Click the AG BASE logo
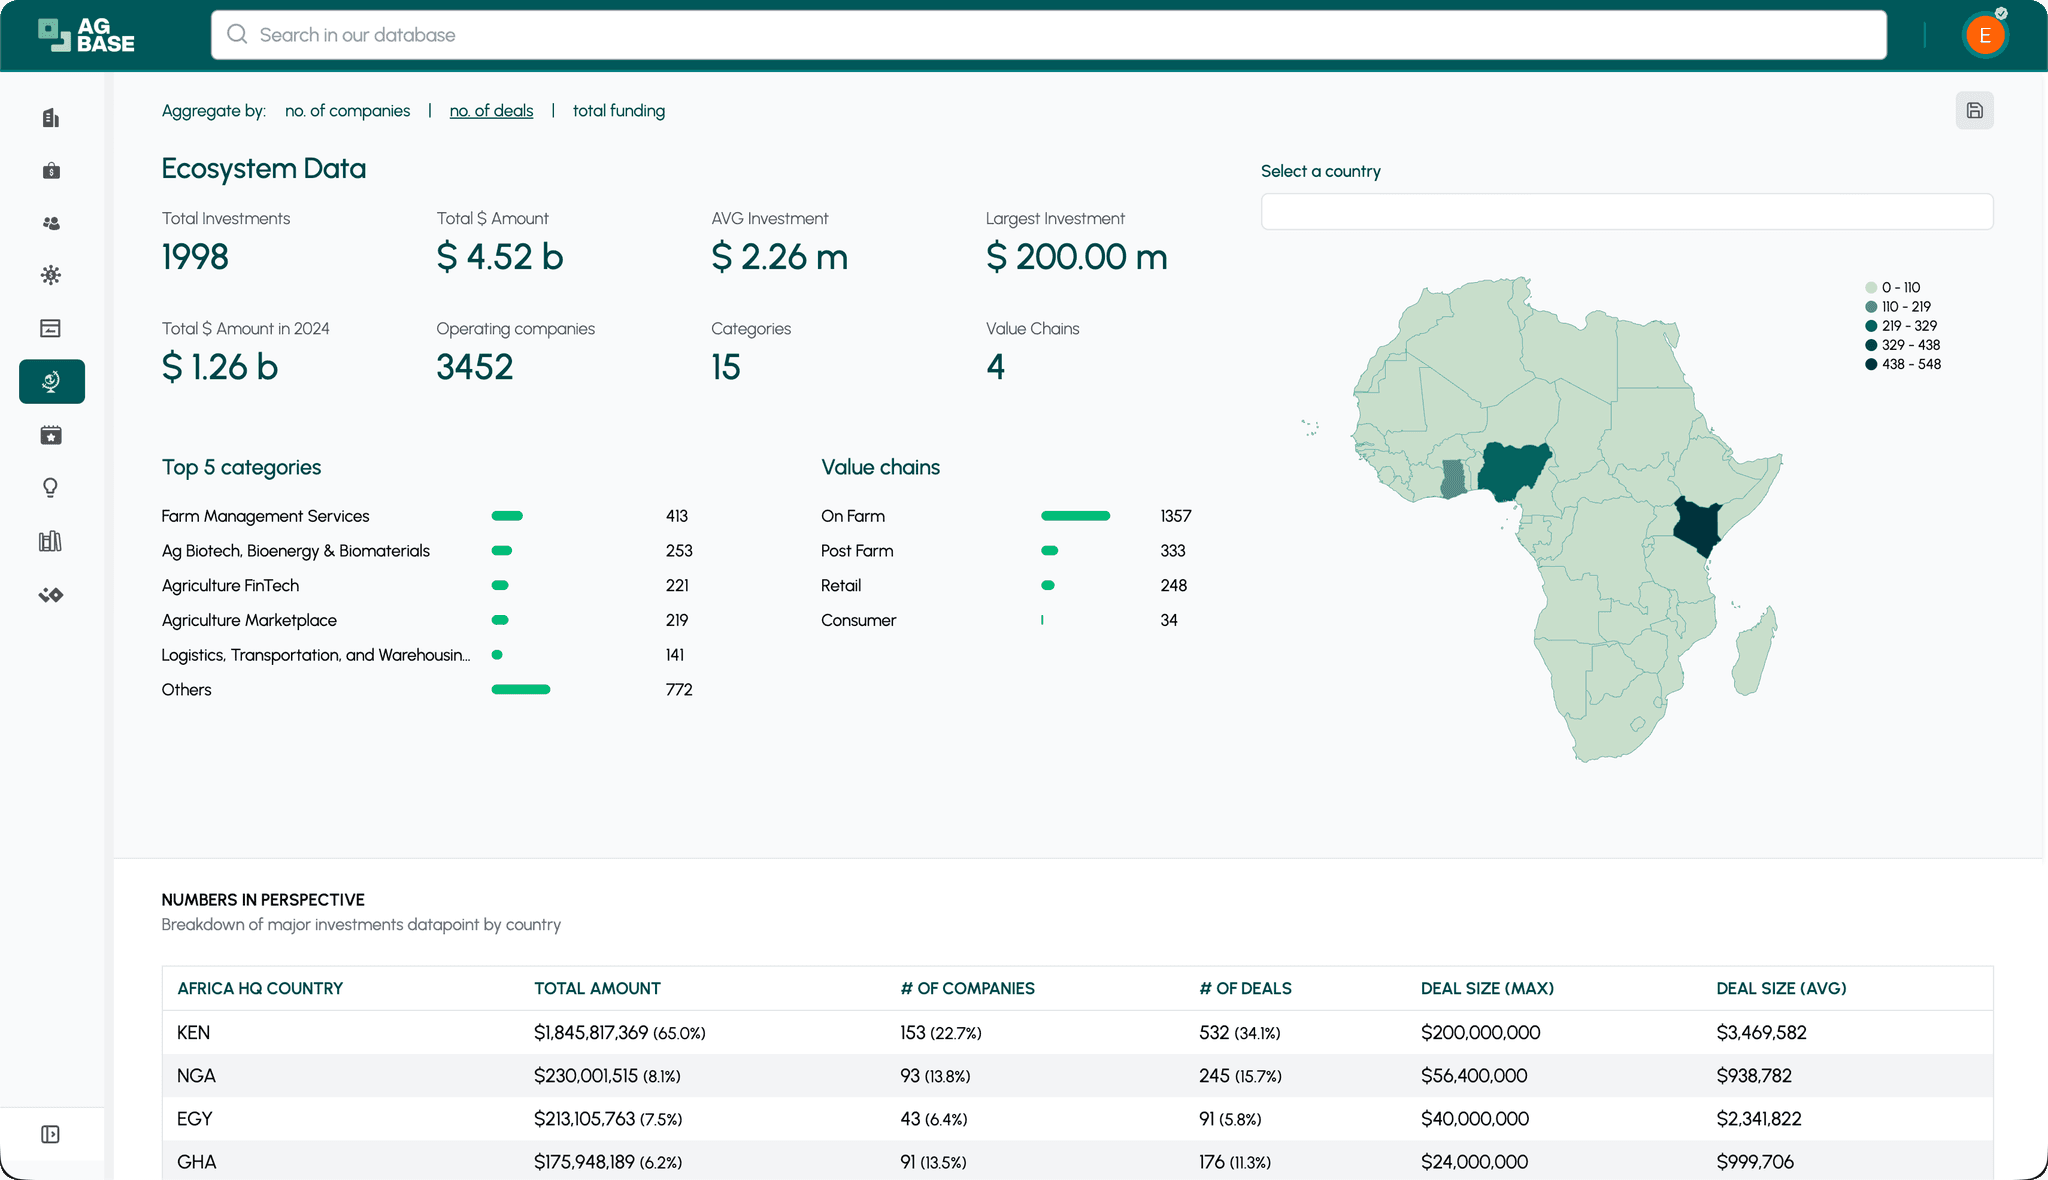 (x=86, y=35)
